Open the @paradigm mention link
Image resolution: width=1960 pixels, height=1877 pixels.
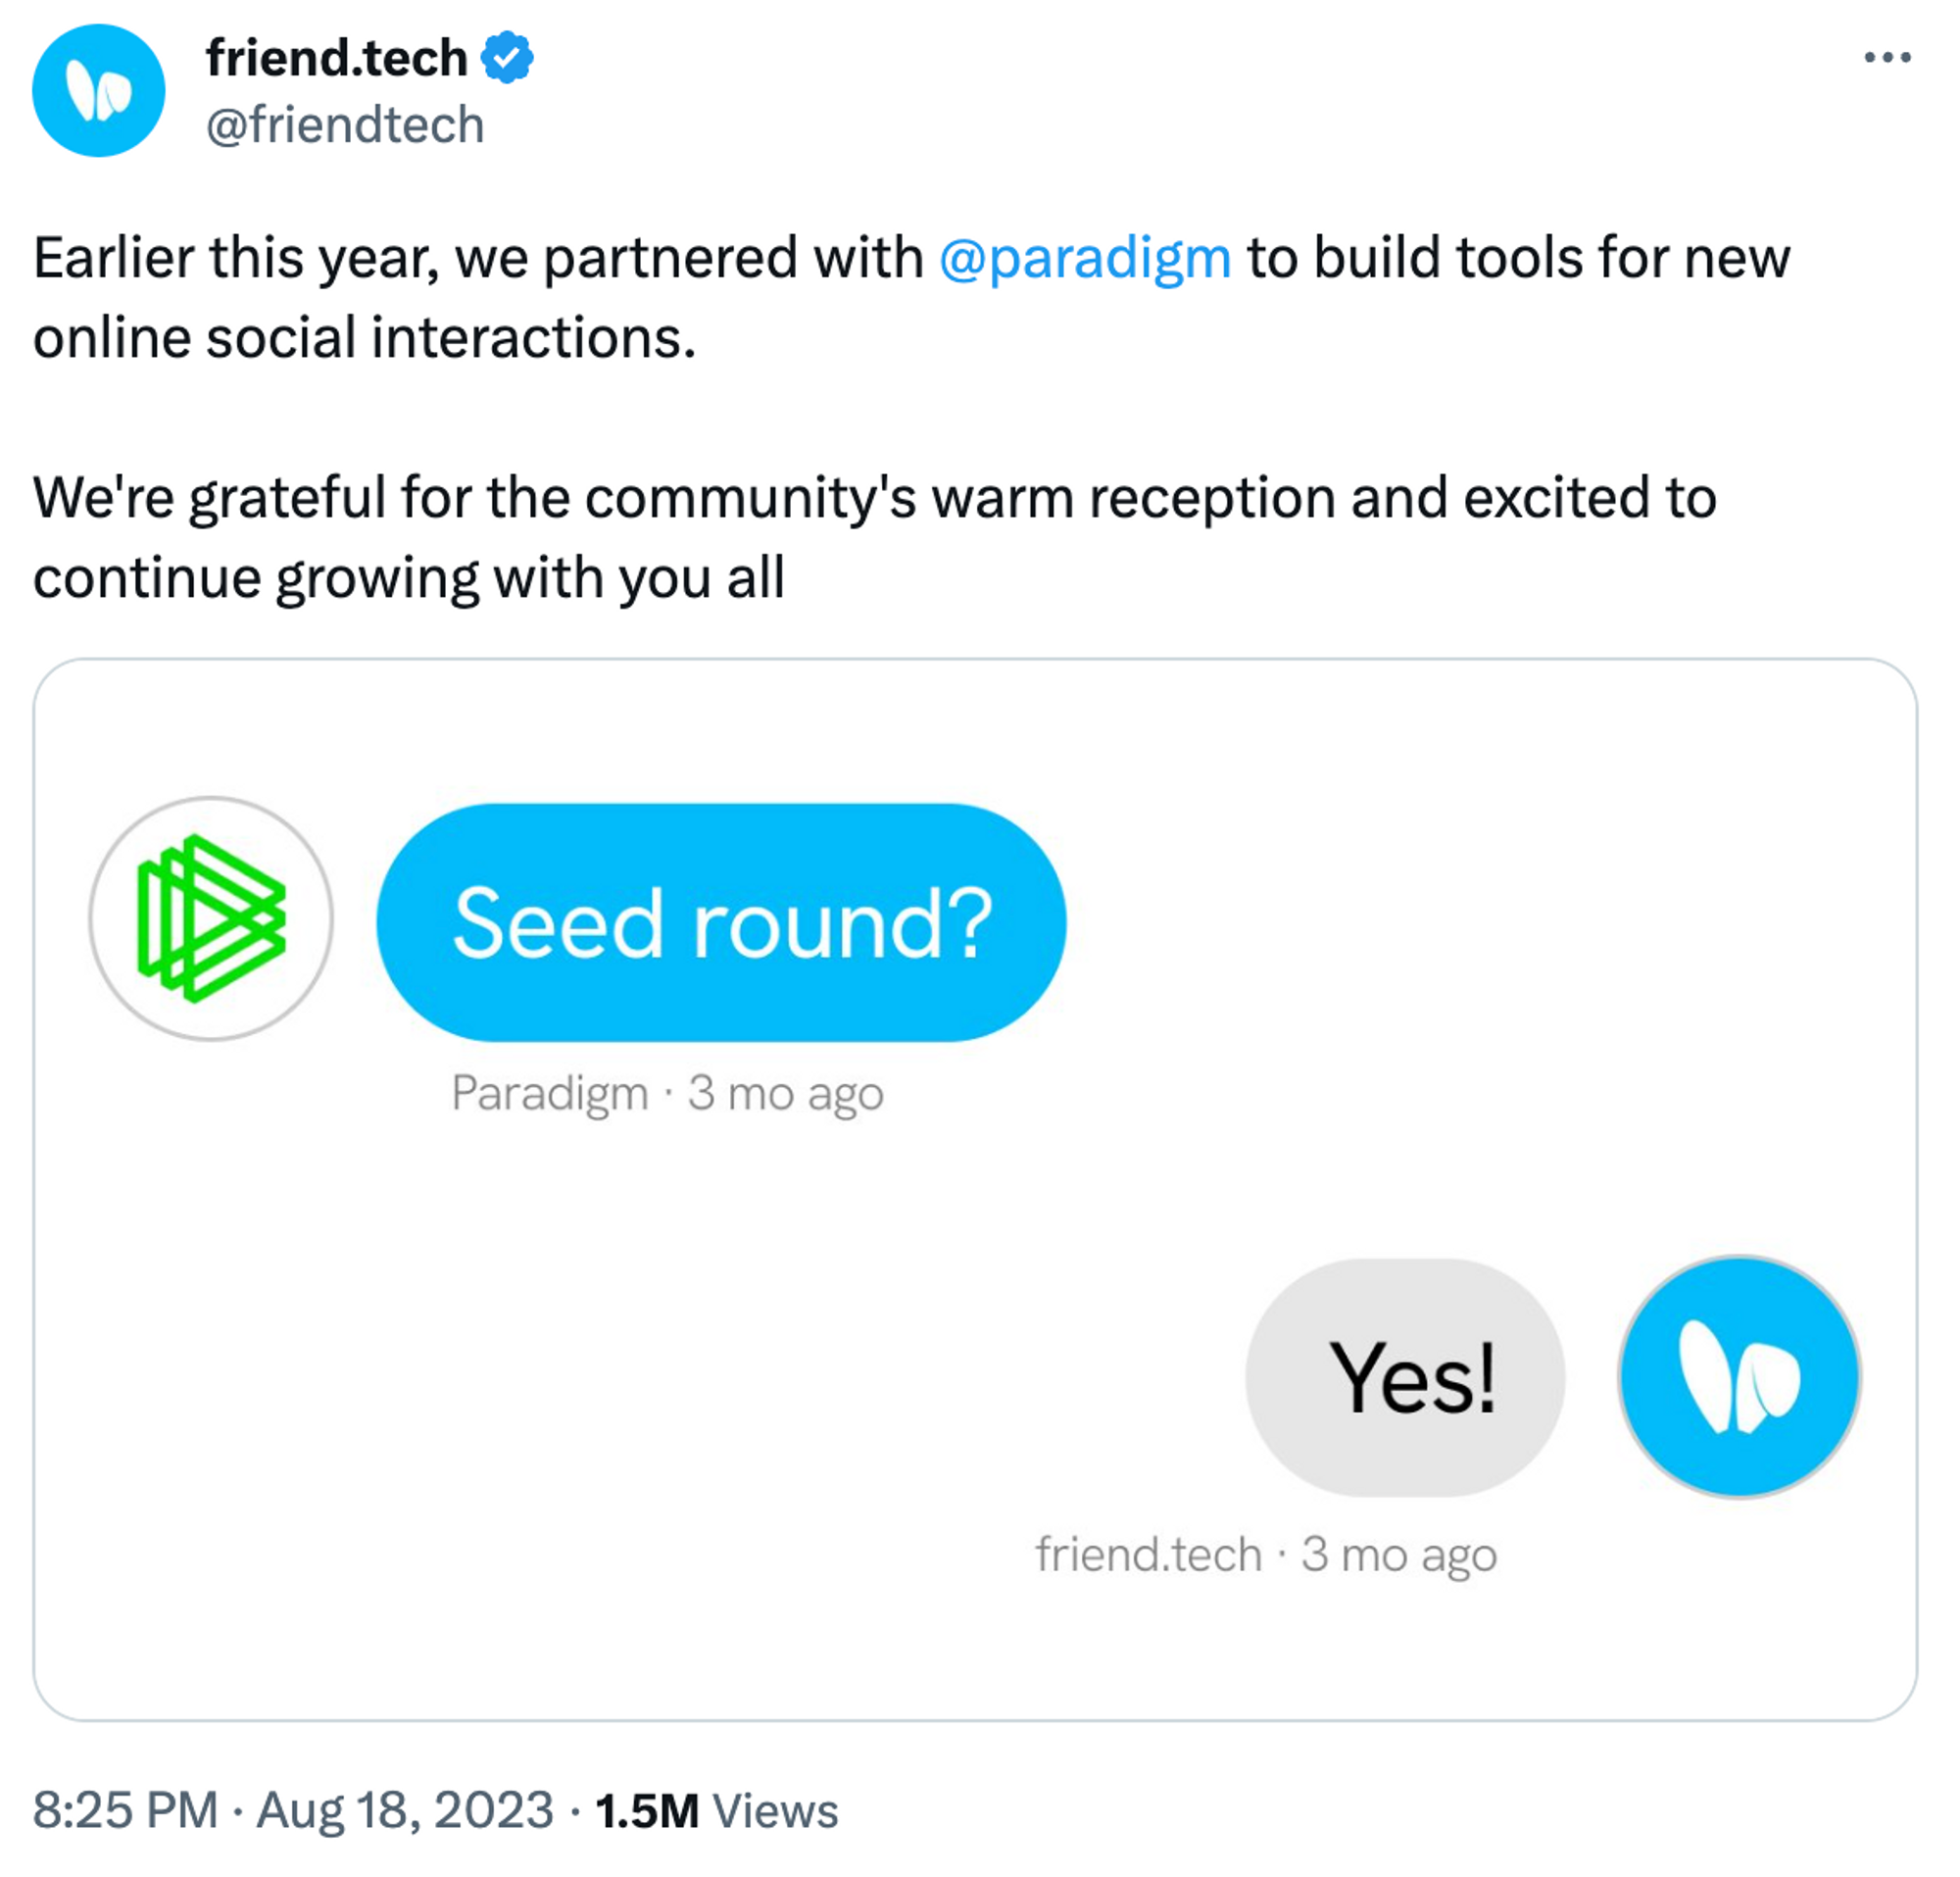coord(1084,259)
